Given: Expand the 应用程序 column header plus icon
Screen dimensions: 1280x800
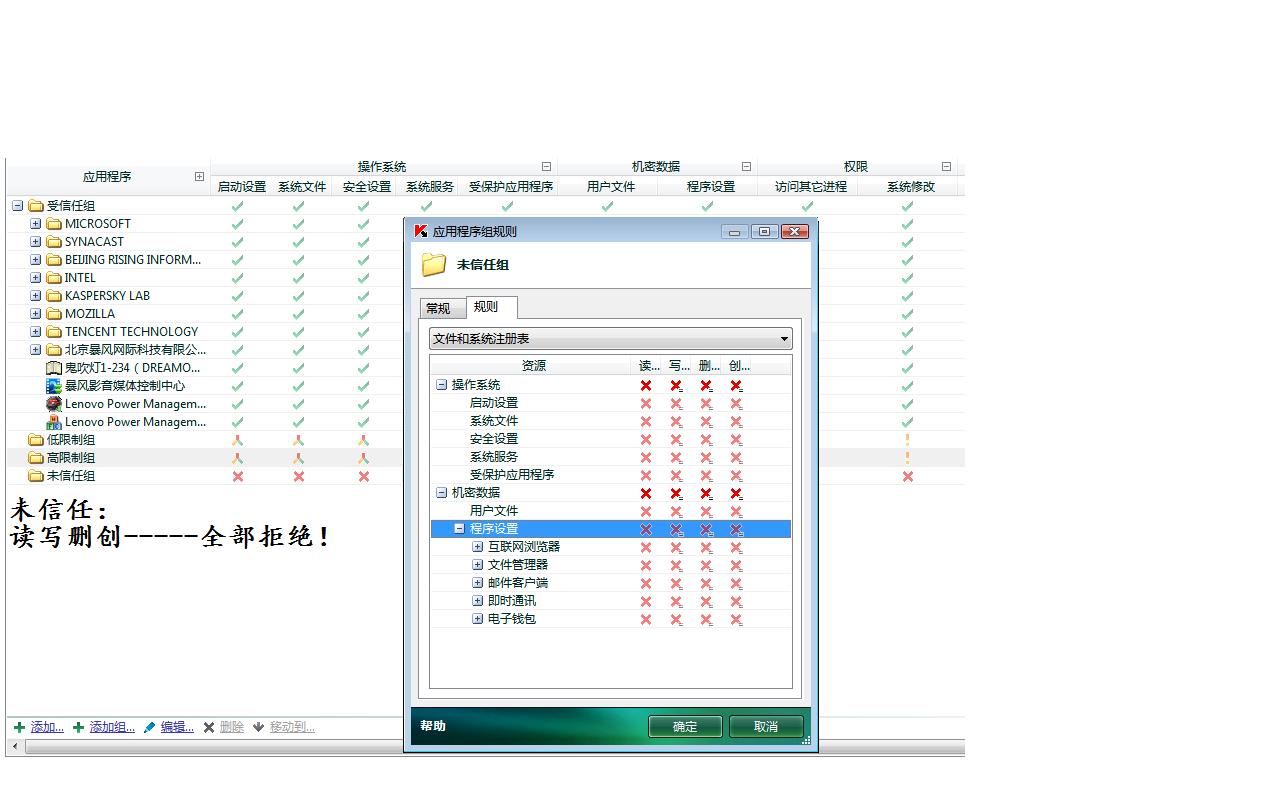Looking at the screenshot, I should (199, 177).
